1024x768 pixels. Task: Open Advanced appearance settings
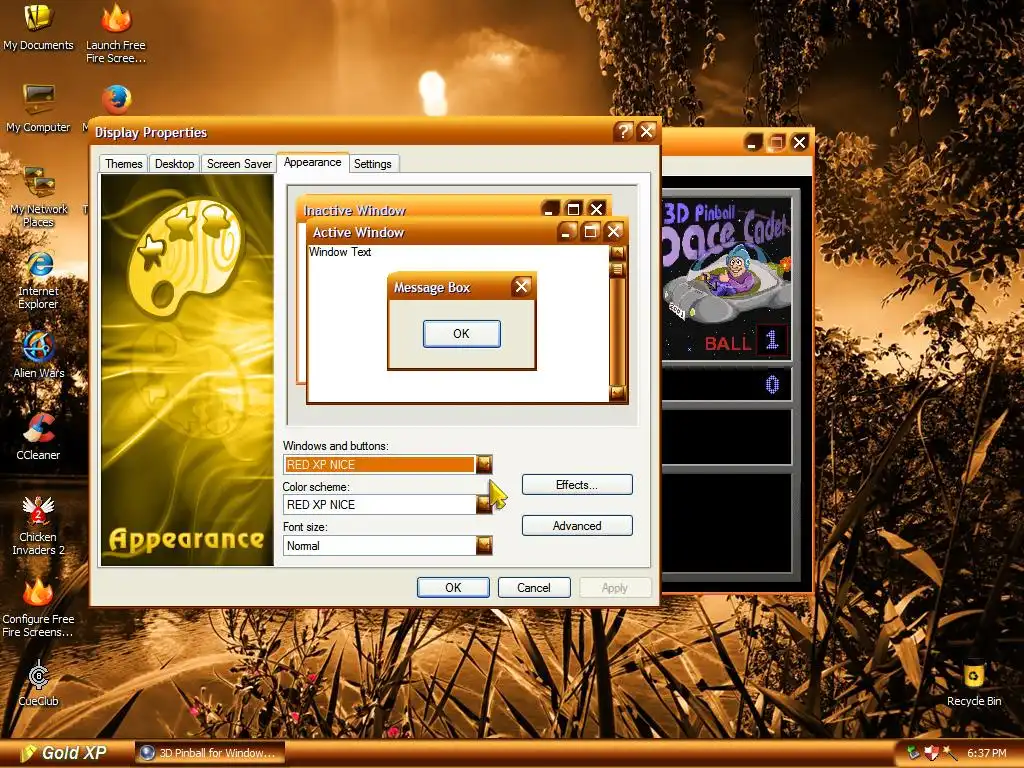click(x=577, y=526)
